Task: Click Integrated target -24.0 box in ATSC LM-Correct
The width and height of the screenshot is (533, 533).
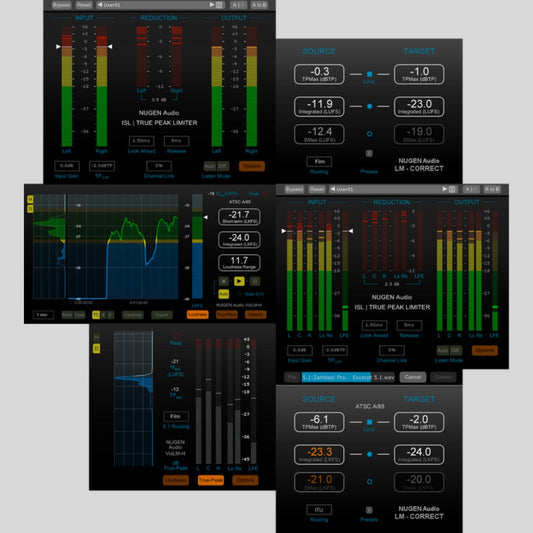Action: coord(419,454)
